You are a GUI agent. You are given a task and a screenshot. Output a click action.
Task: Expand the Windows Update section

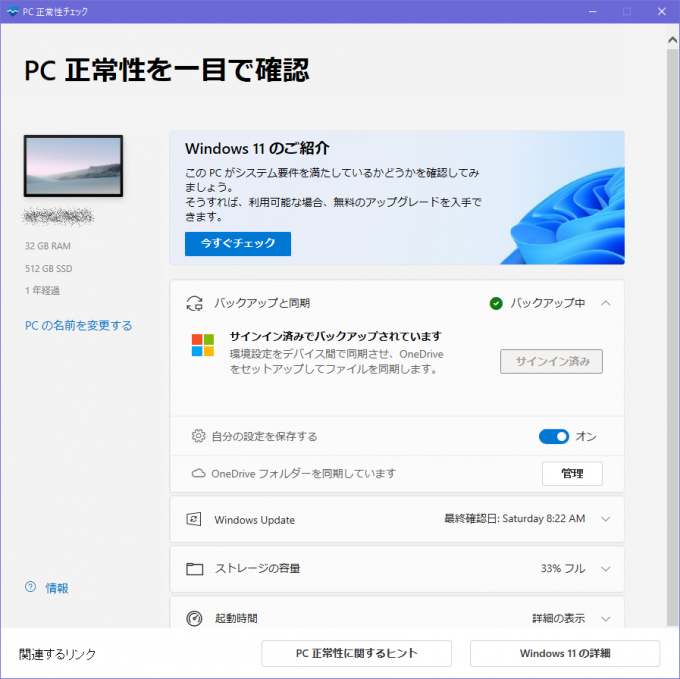[x=606, y=519]
